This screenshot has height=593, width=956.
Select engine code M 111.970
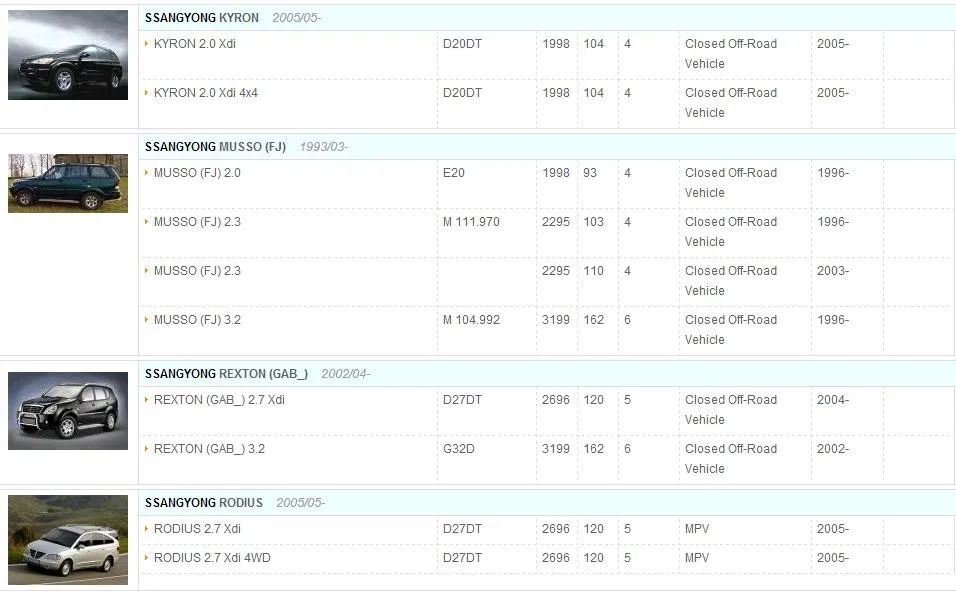point(471,222)
